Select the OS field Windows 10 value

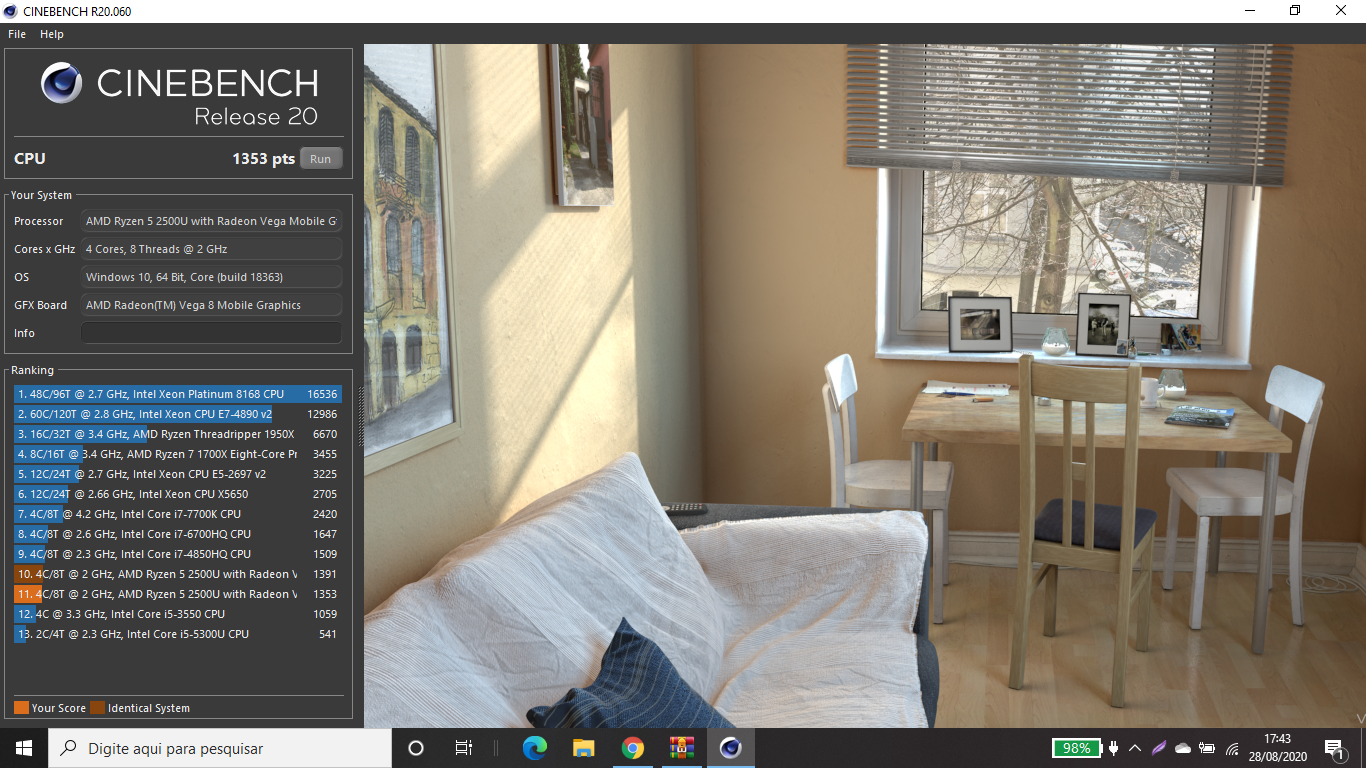[x=211, y=277]
